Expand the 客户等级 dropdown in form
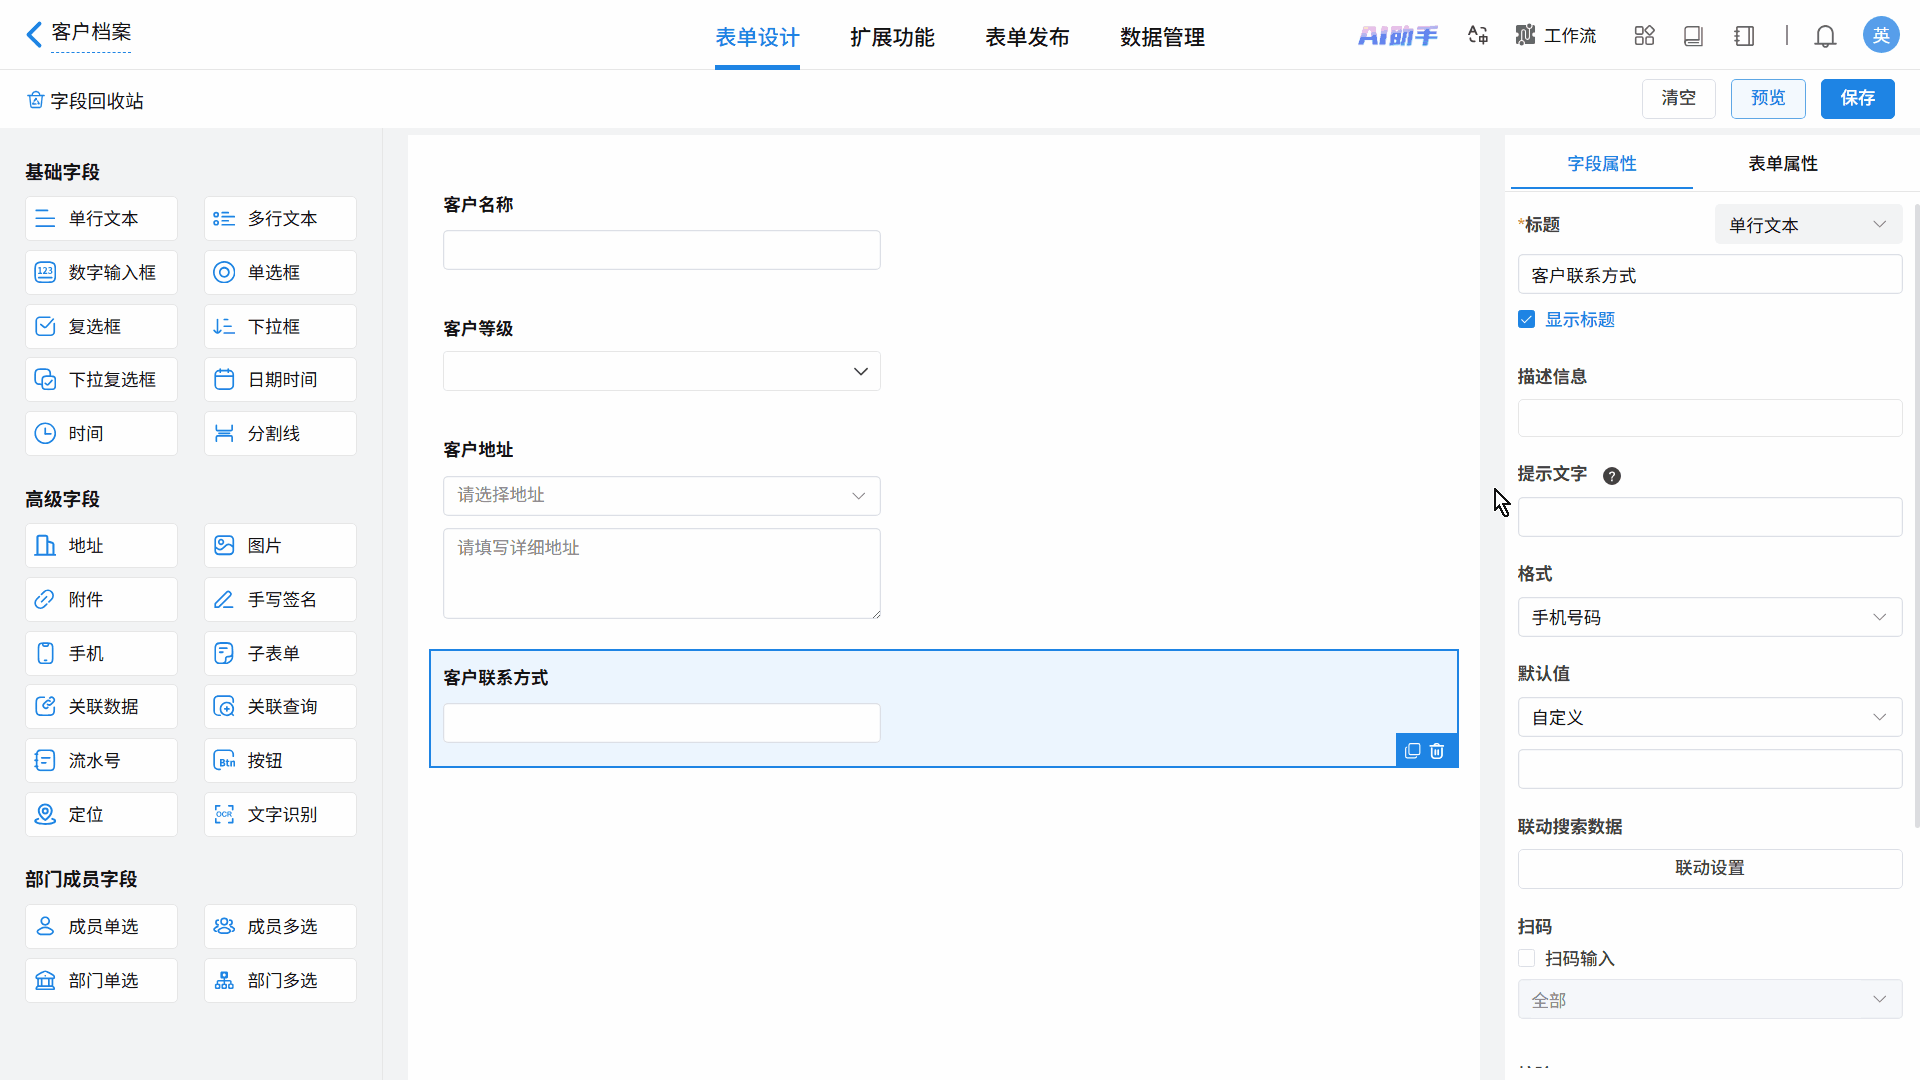1920x1080 pixels. (x=661, y=372)
